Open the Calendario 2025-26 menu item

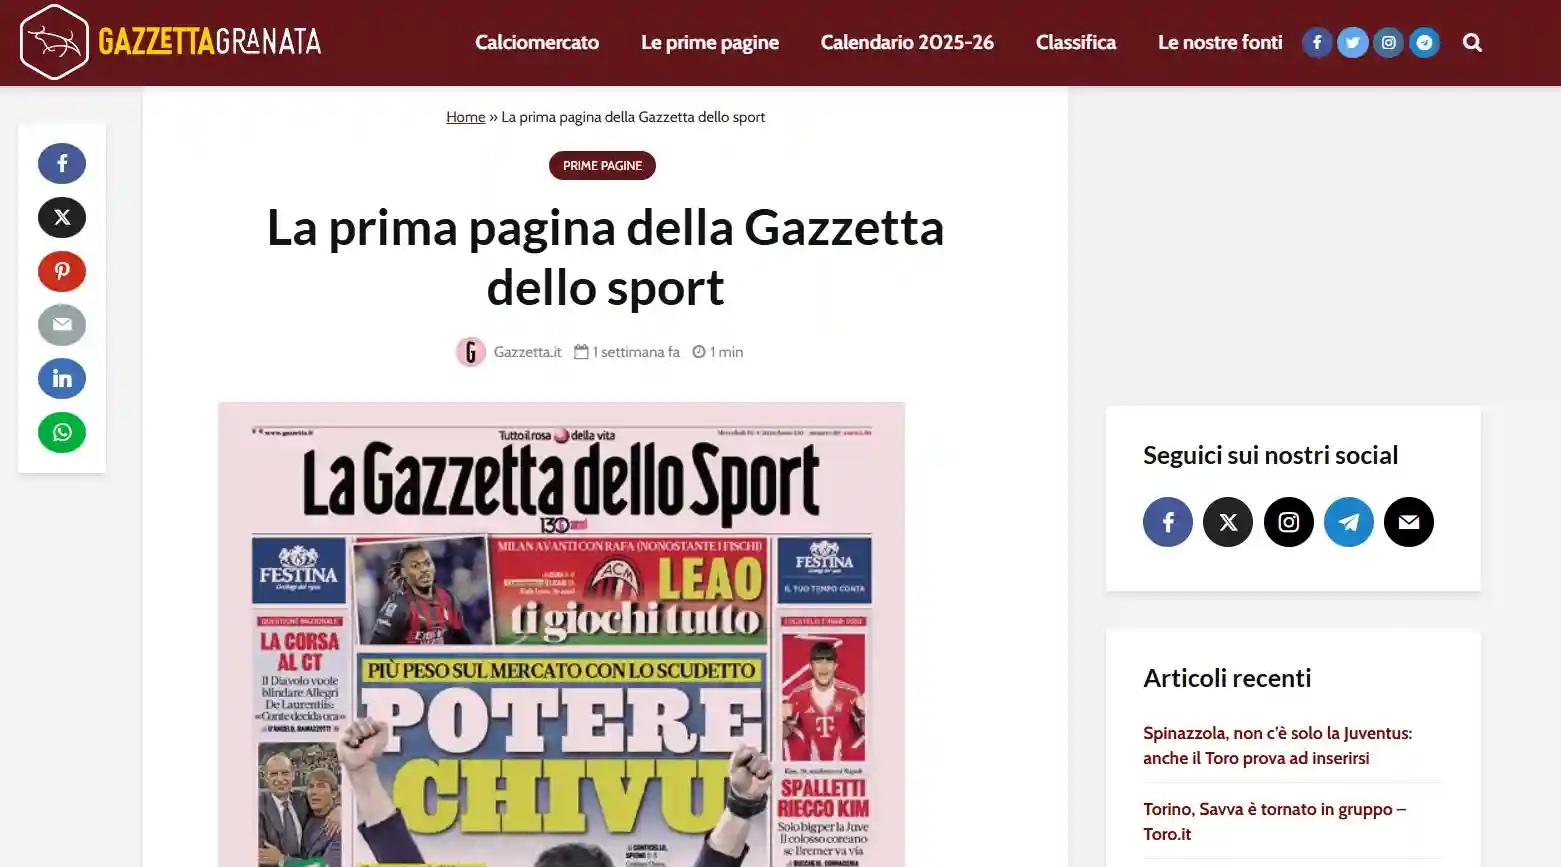click(907, 42)
